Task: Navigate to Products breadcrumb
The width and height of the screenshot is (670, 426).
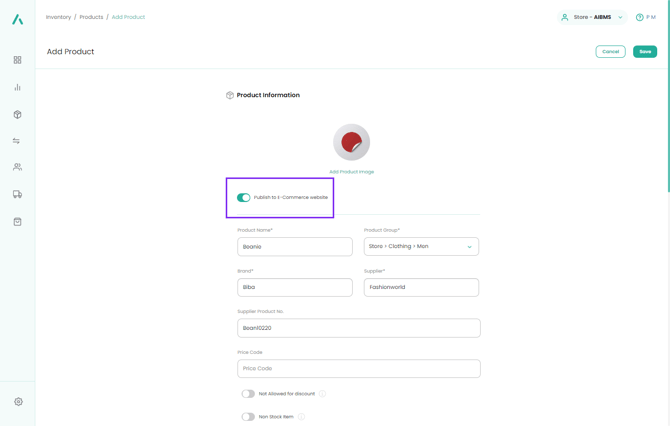Action: click(91, 17)
